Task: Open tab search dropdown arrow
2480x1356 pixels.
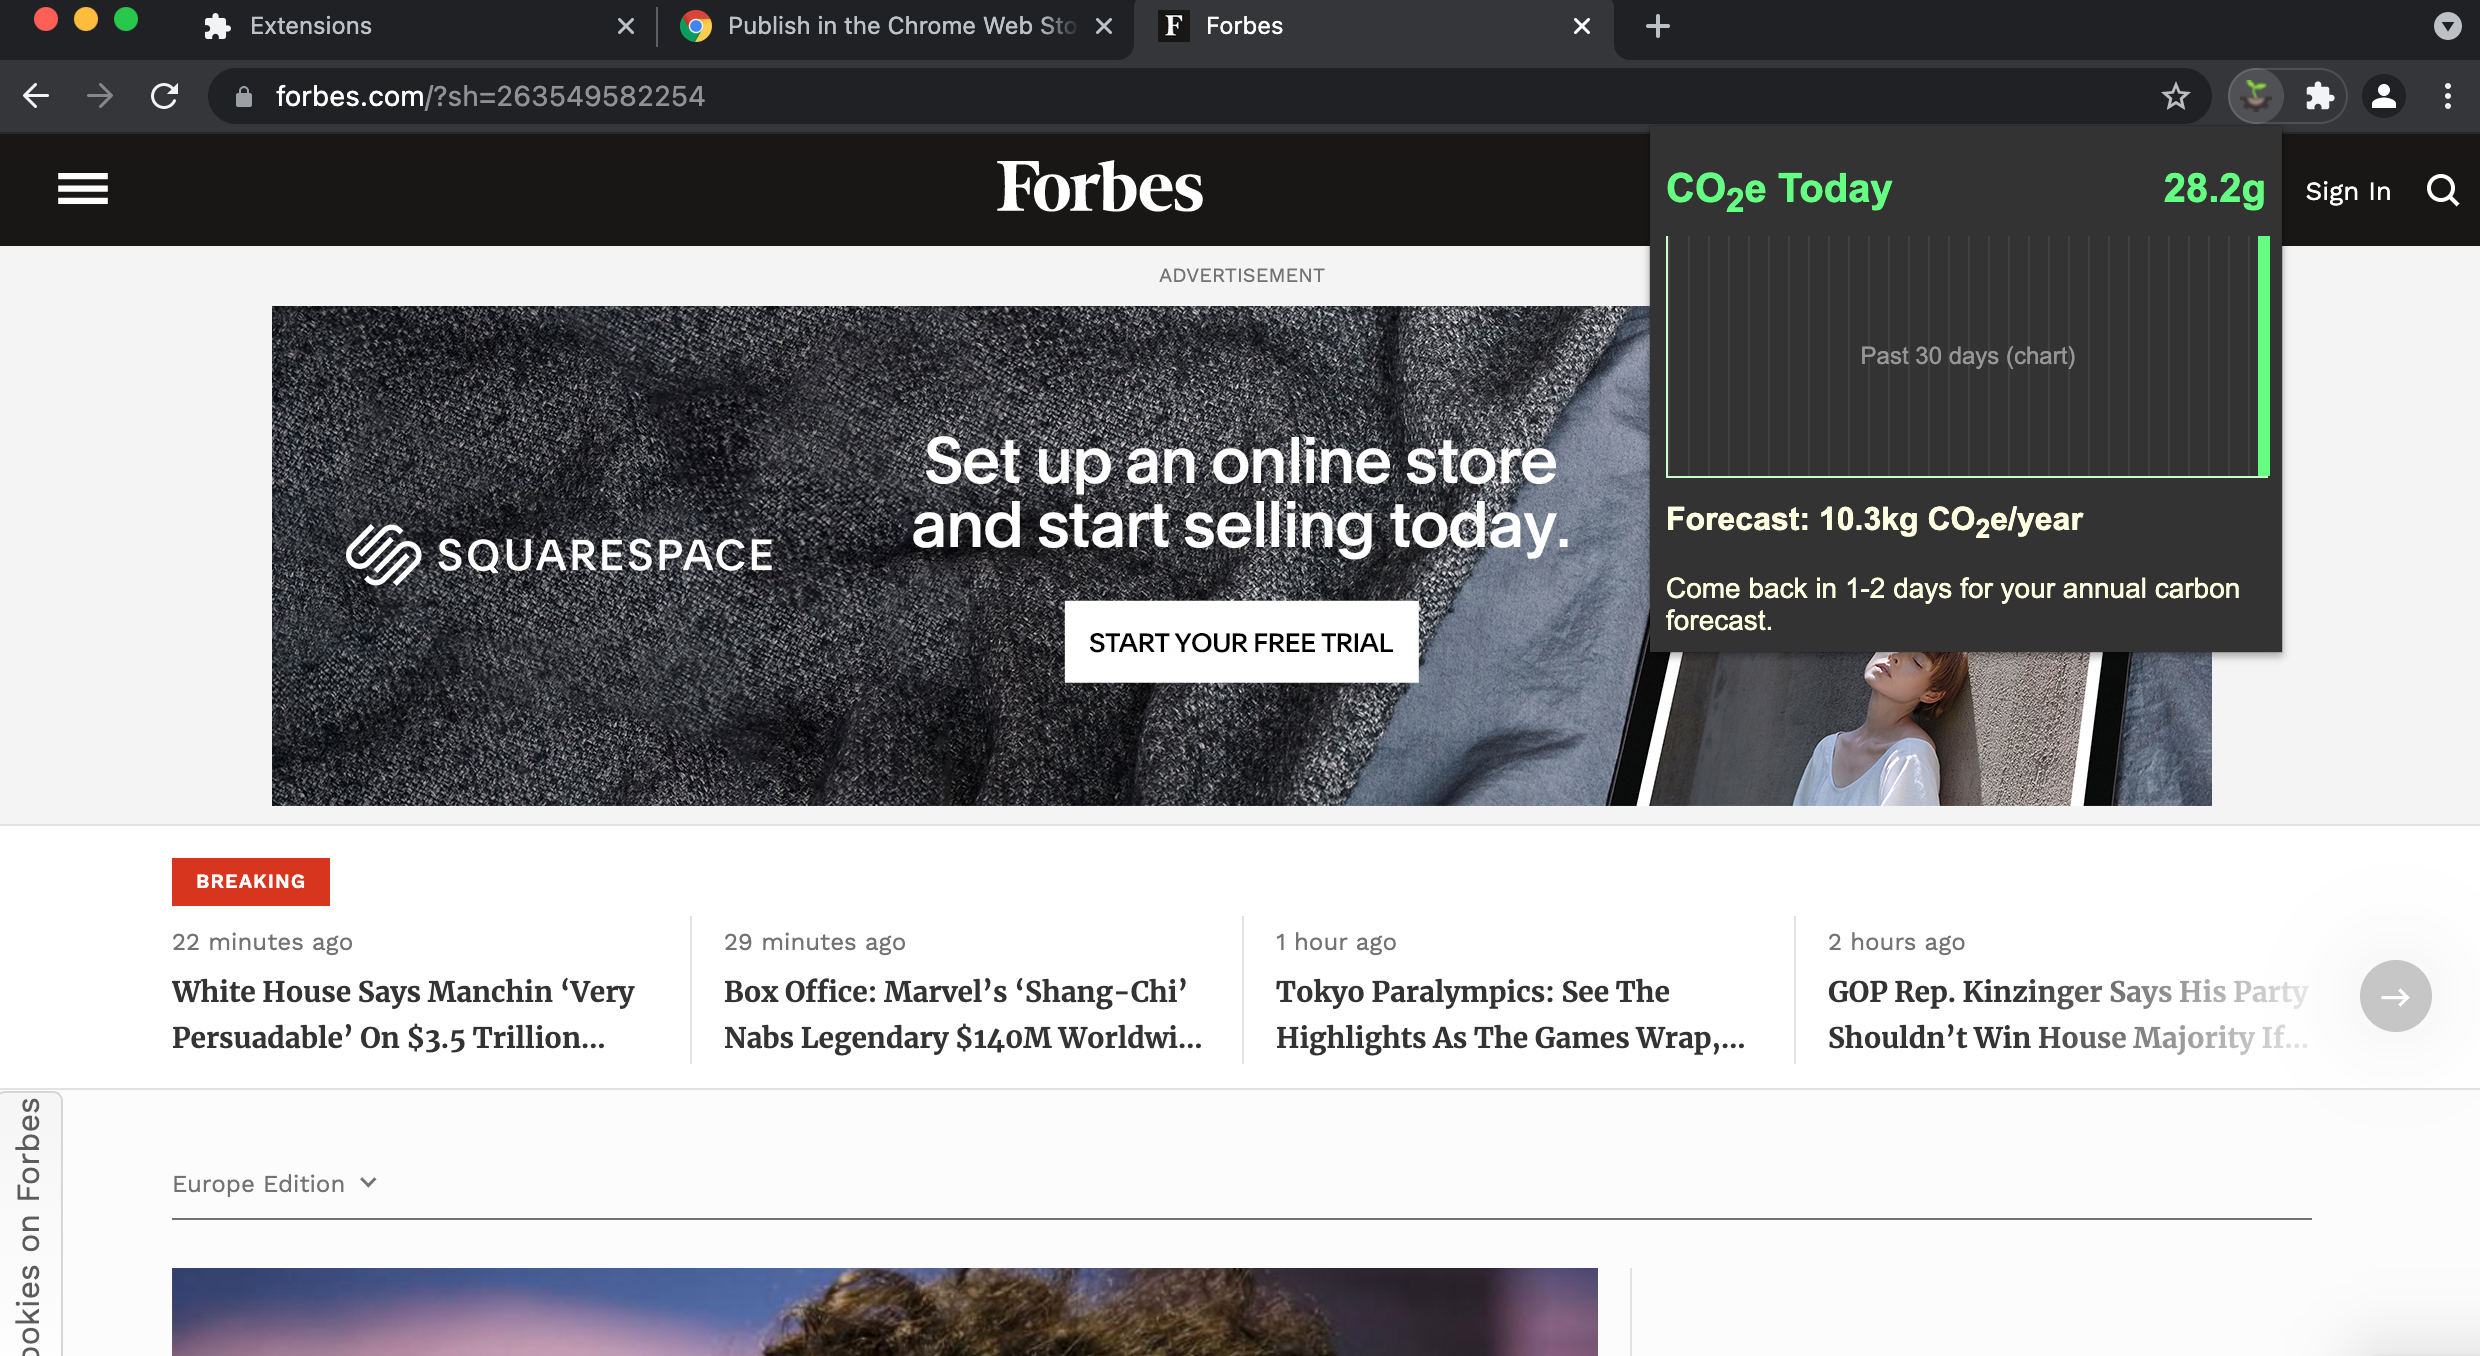Action: (2447, 26)
